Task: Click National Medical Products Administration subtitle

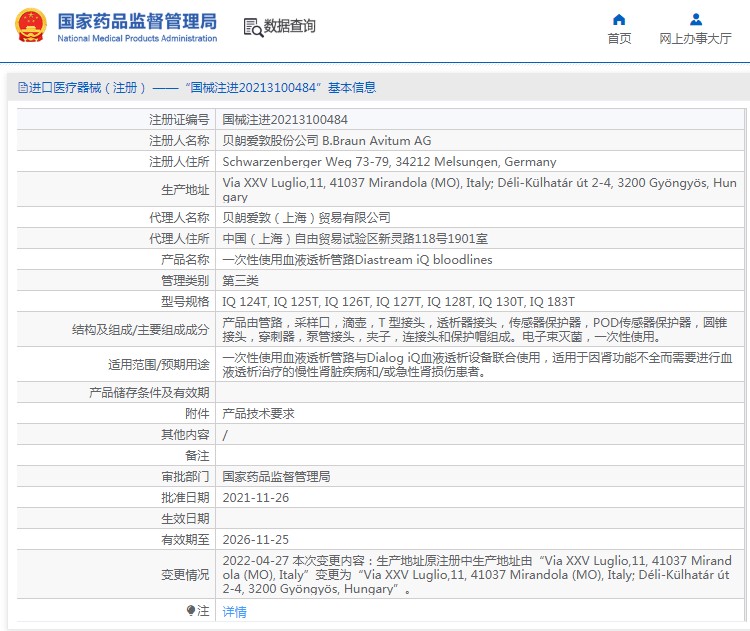Action: point(137,38)
